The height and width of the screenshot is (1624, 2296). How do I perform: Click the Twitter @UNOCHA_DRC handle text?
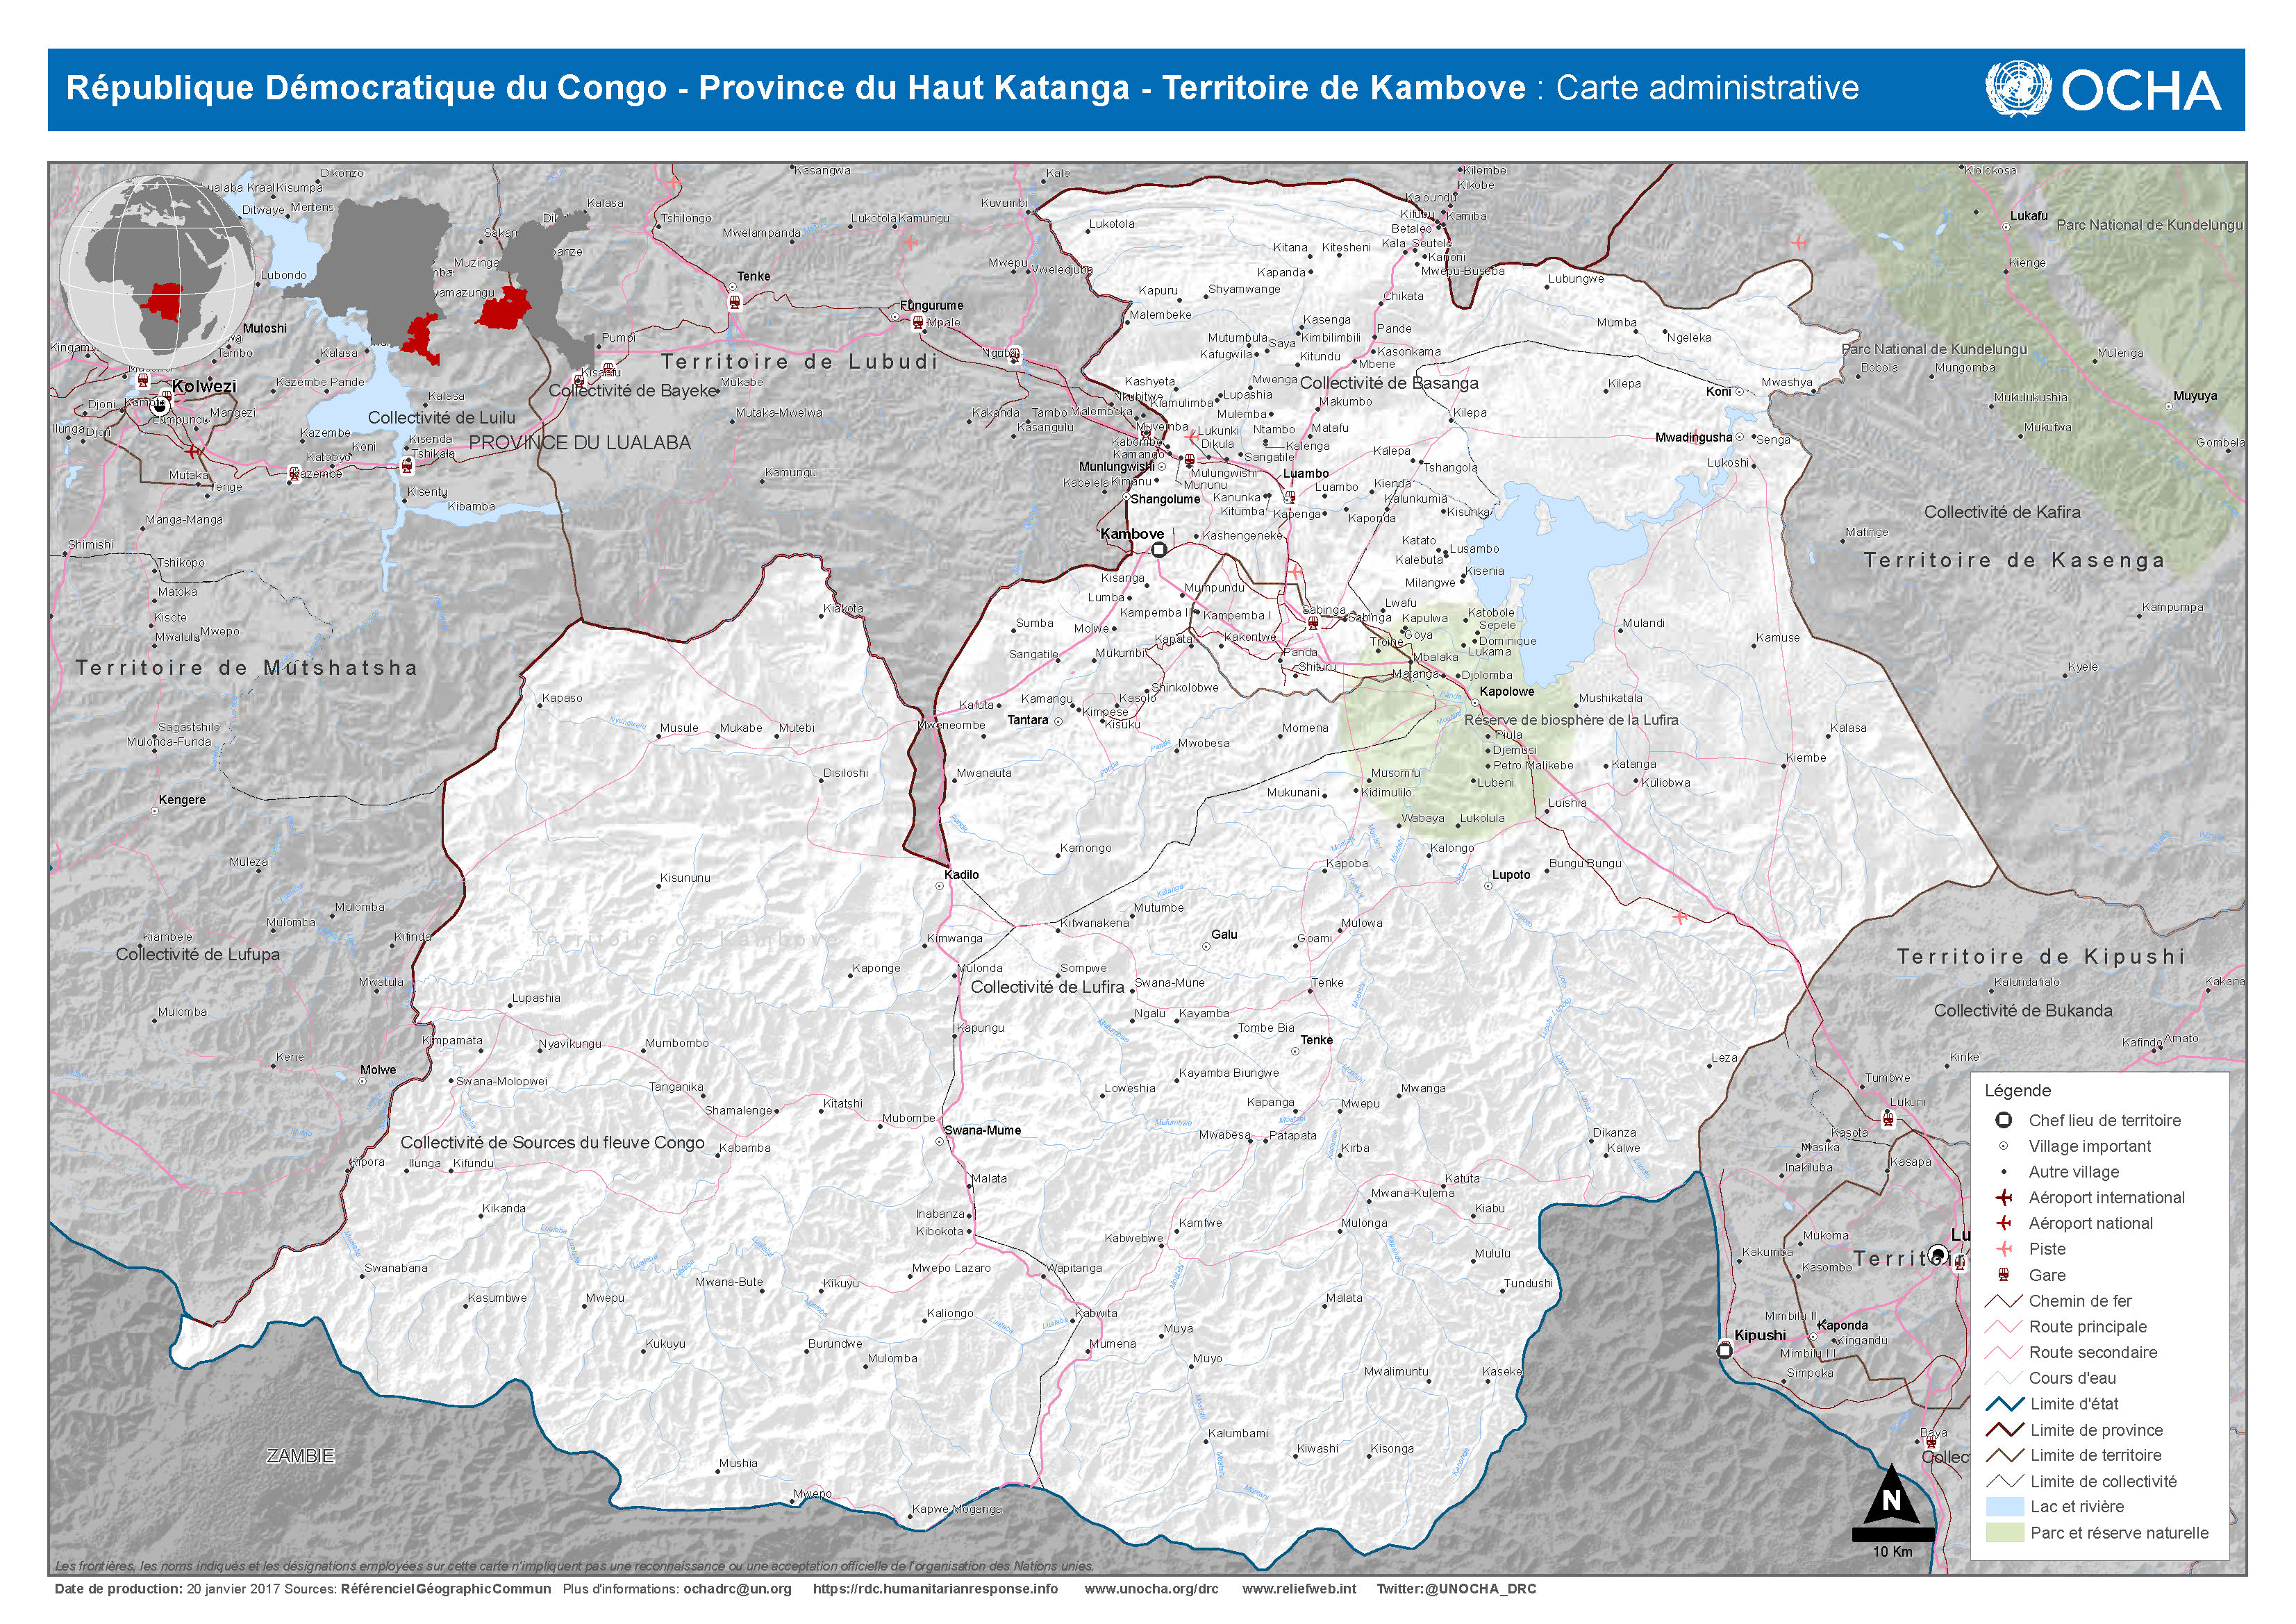[1456, 1589]
